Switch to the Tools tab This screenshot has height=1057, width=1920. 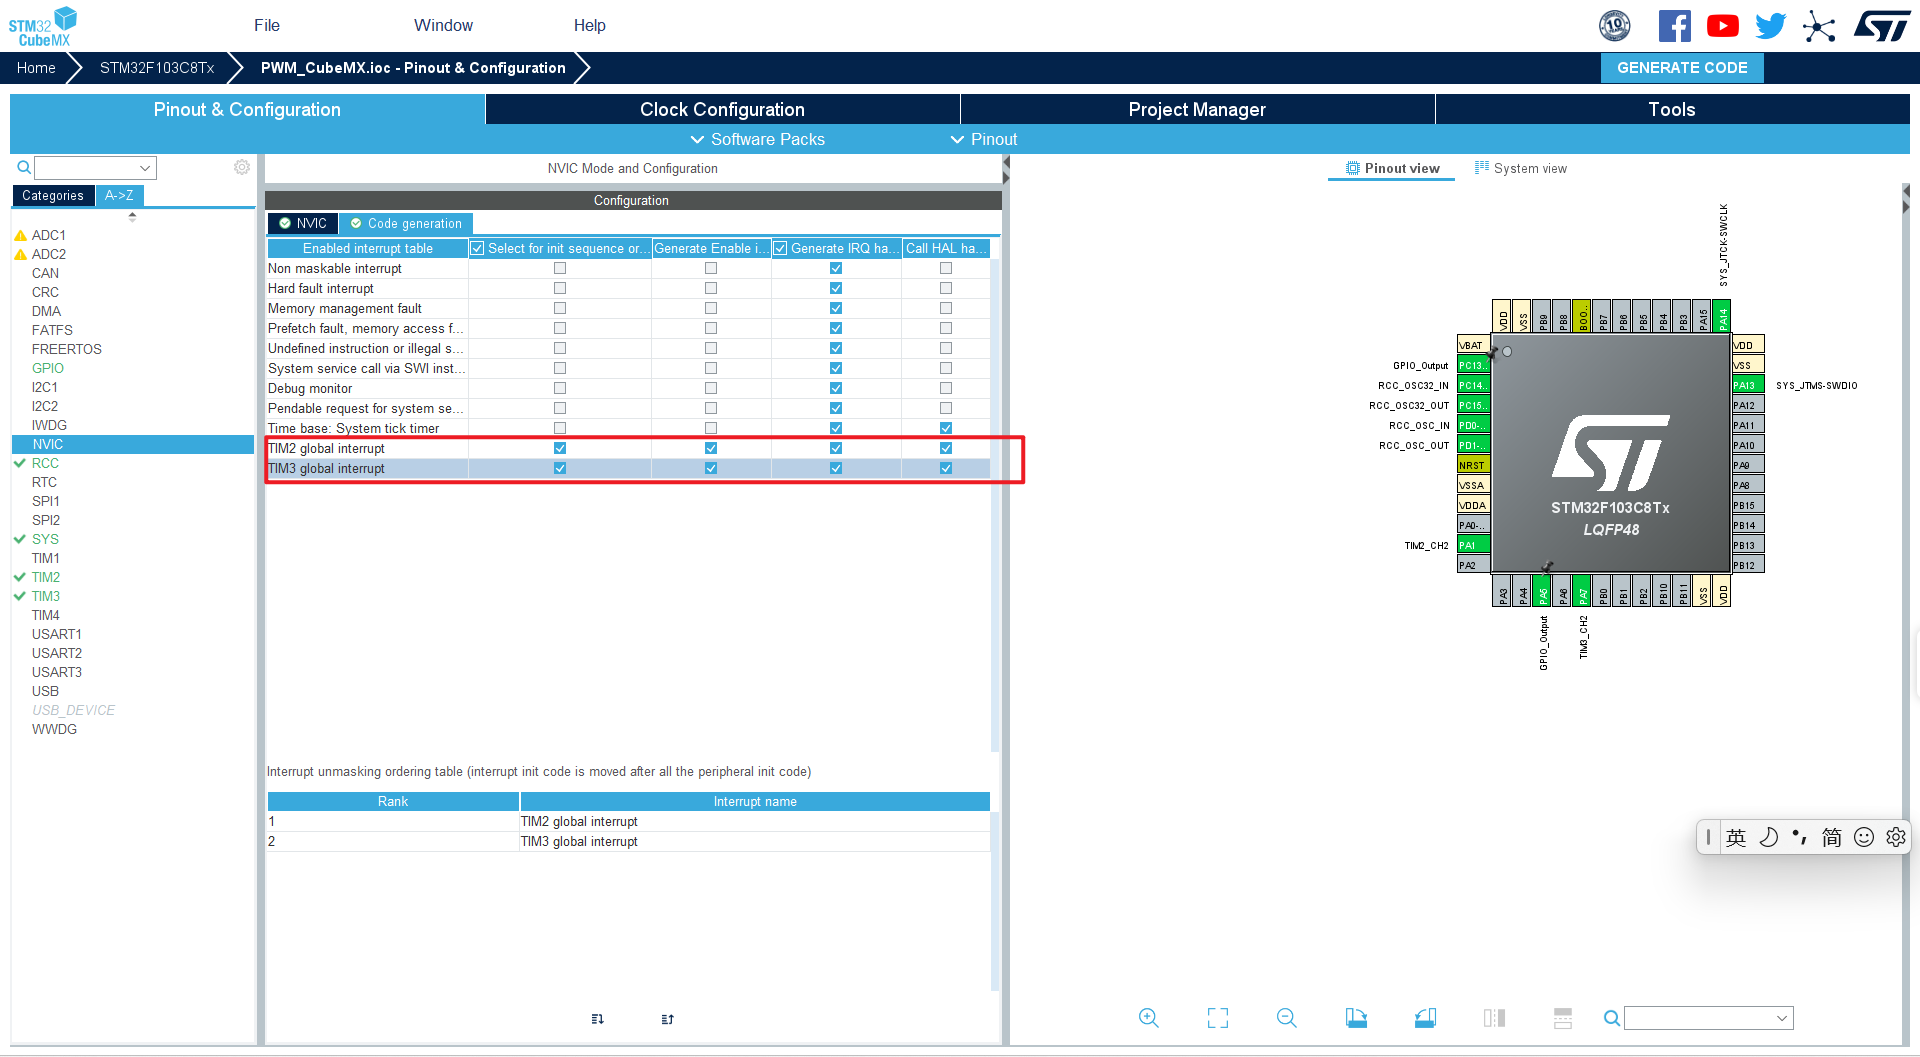click(x=1672, y=109)
